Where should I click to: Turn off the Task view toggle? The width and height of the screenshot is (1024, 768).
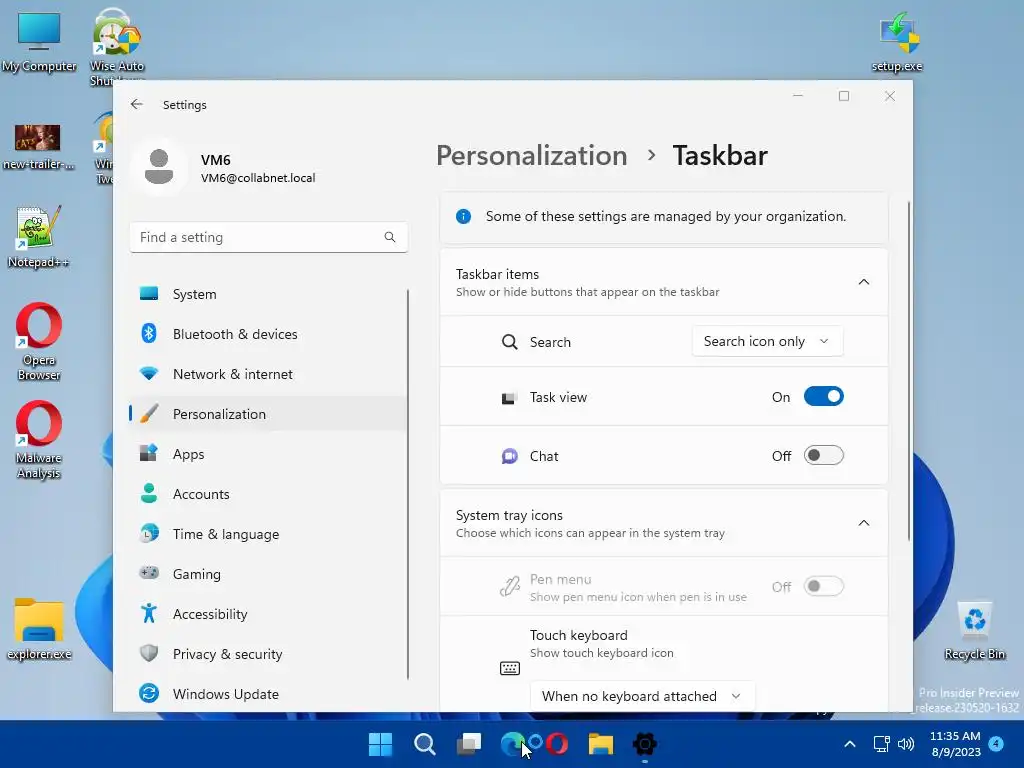pyautogui.click(x=824, y=396)
